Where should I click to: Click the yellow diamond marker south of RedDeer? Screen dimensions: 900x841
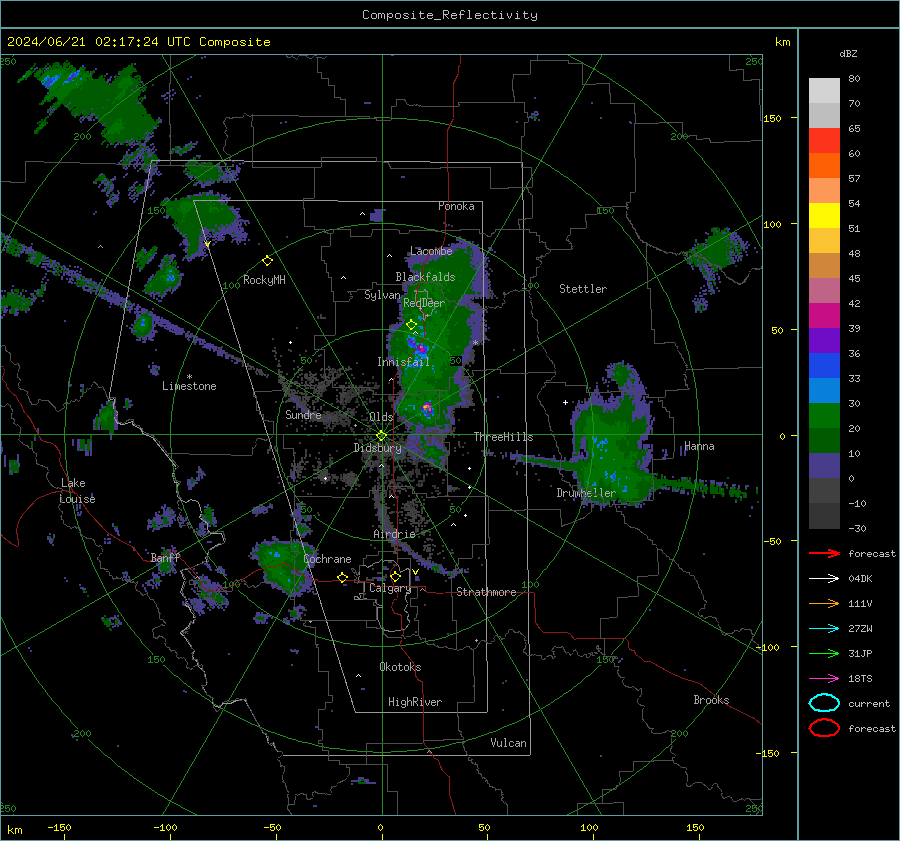click(411, 325)
